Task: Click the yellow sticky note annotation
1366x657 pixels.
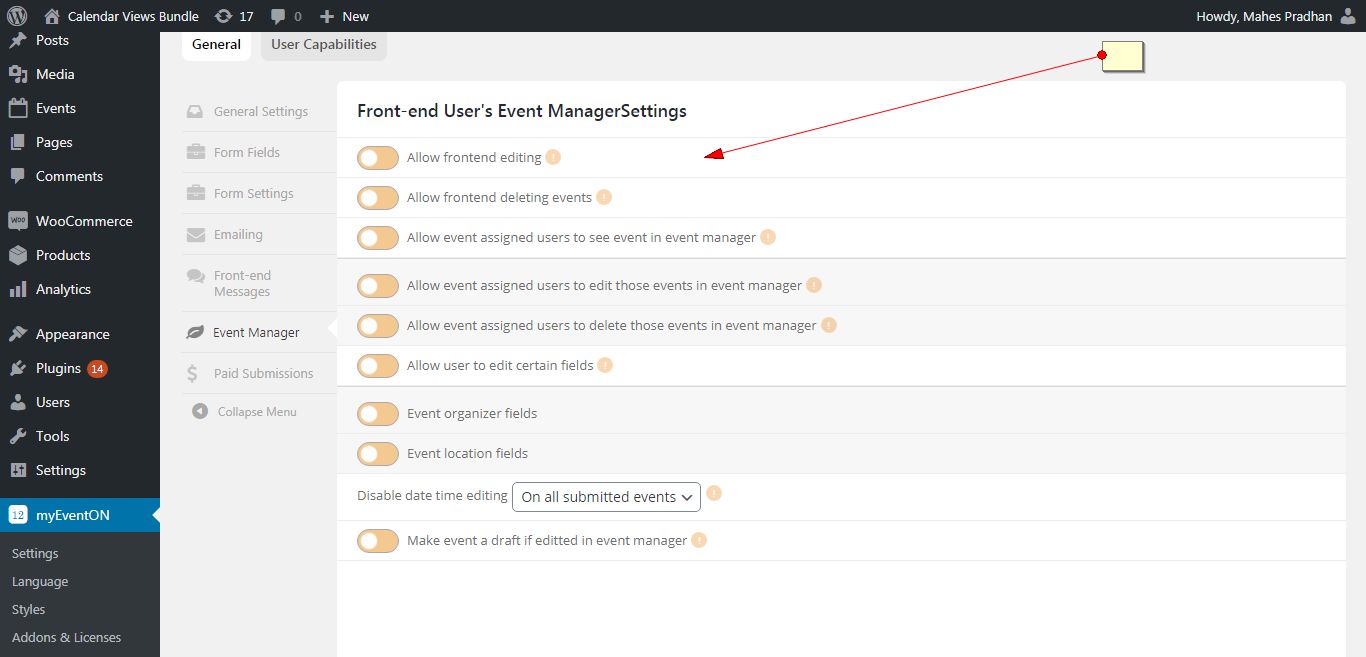Action: [x=1122, y=57]
